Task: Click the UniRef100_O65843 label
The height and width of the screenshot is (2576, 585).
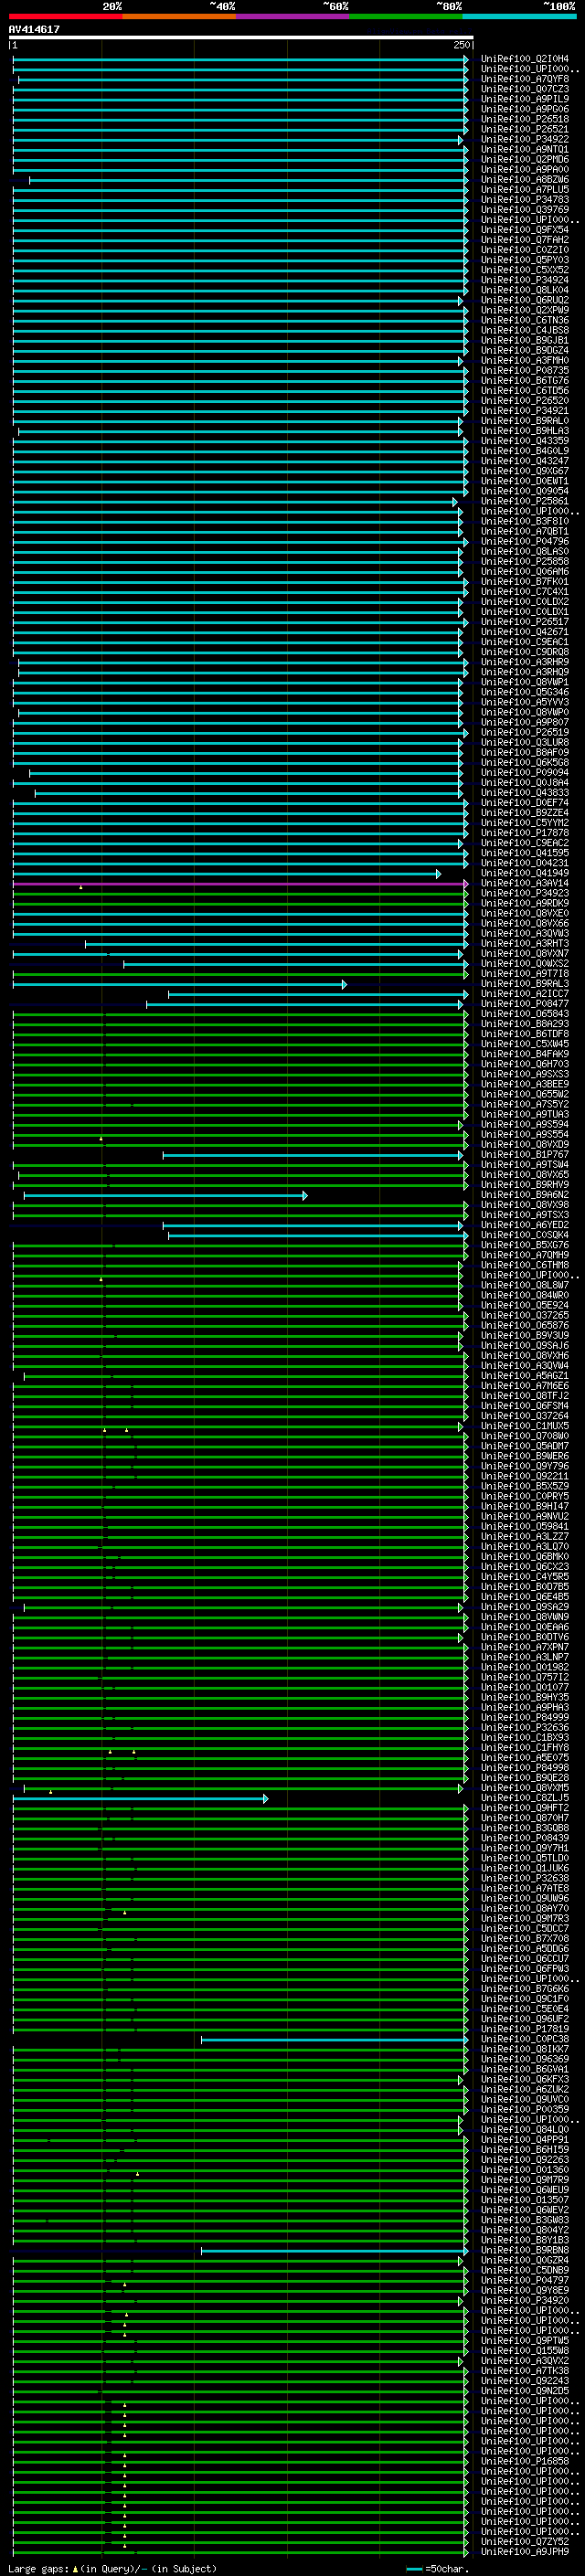Action: click(525, 1014)
